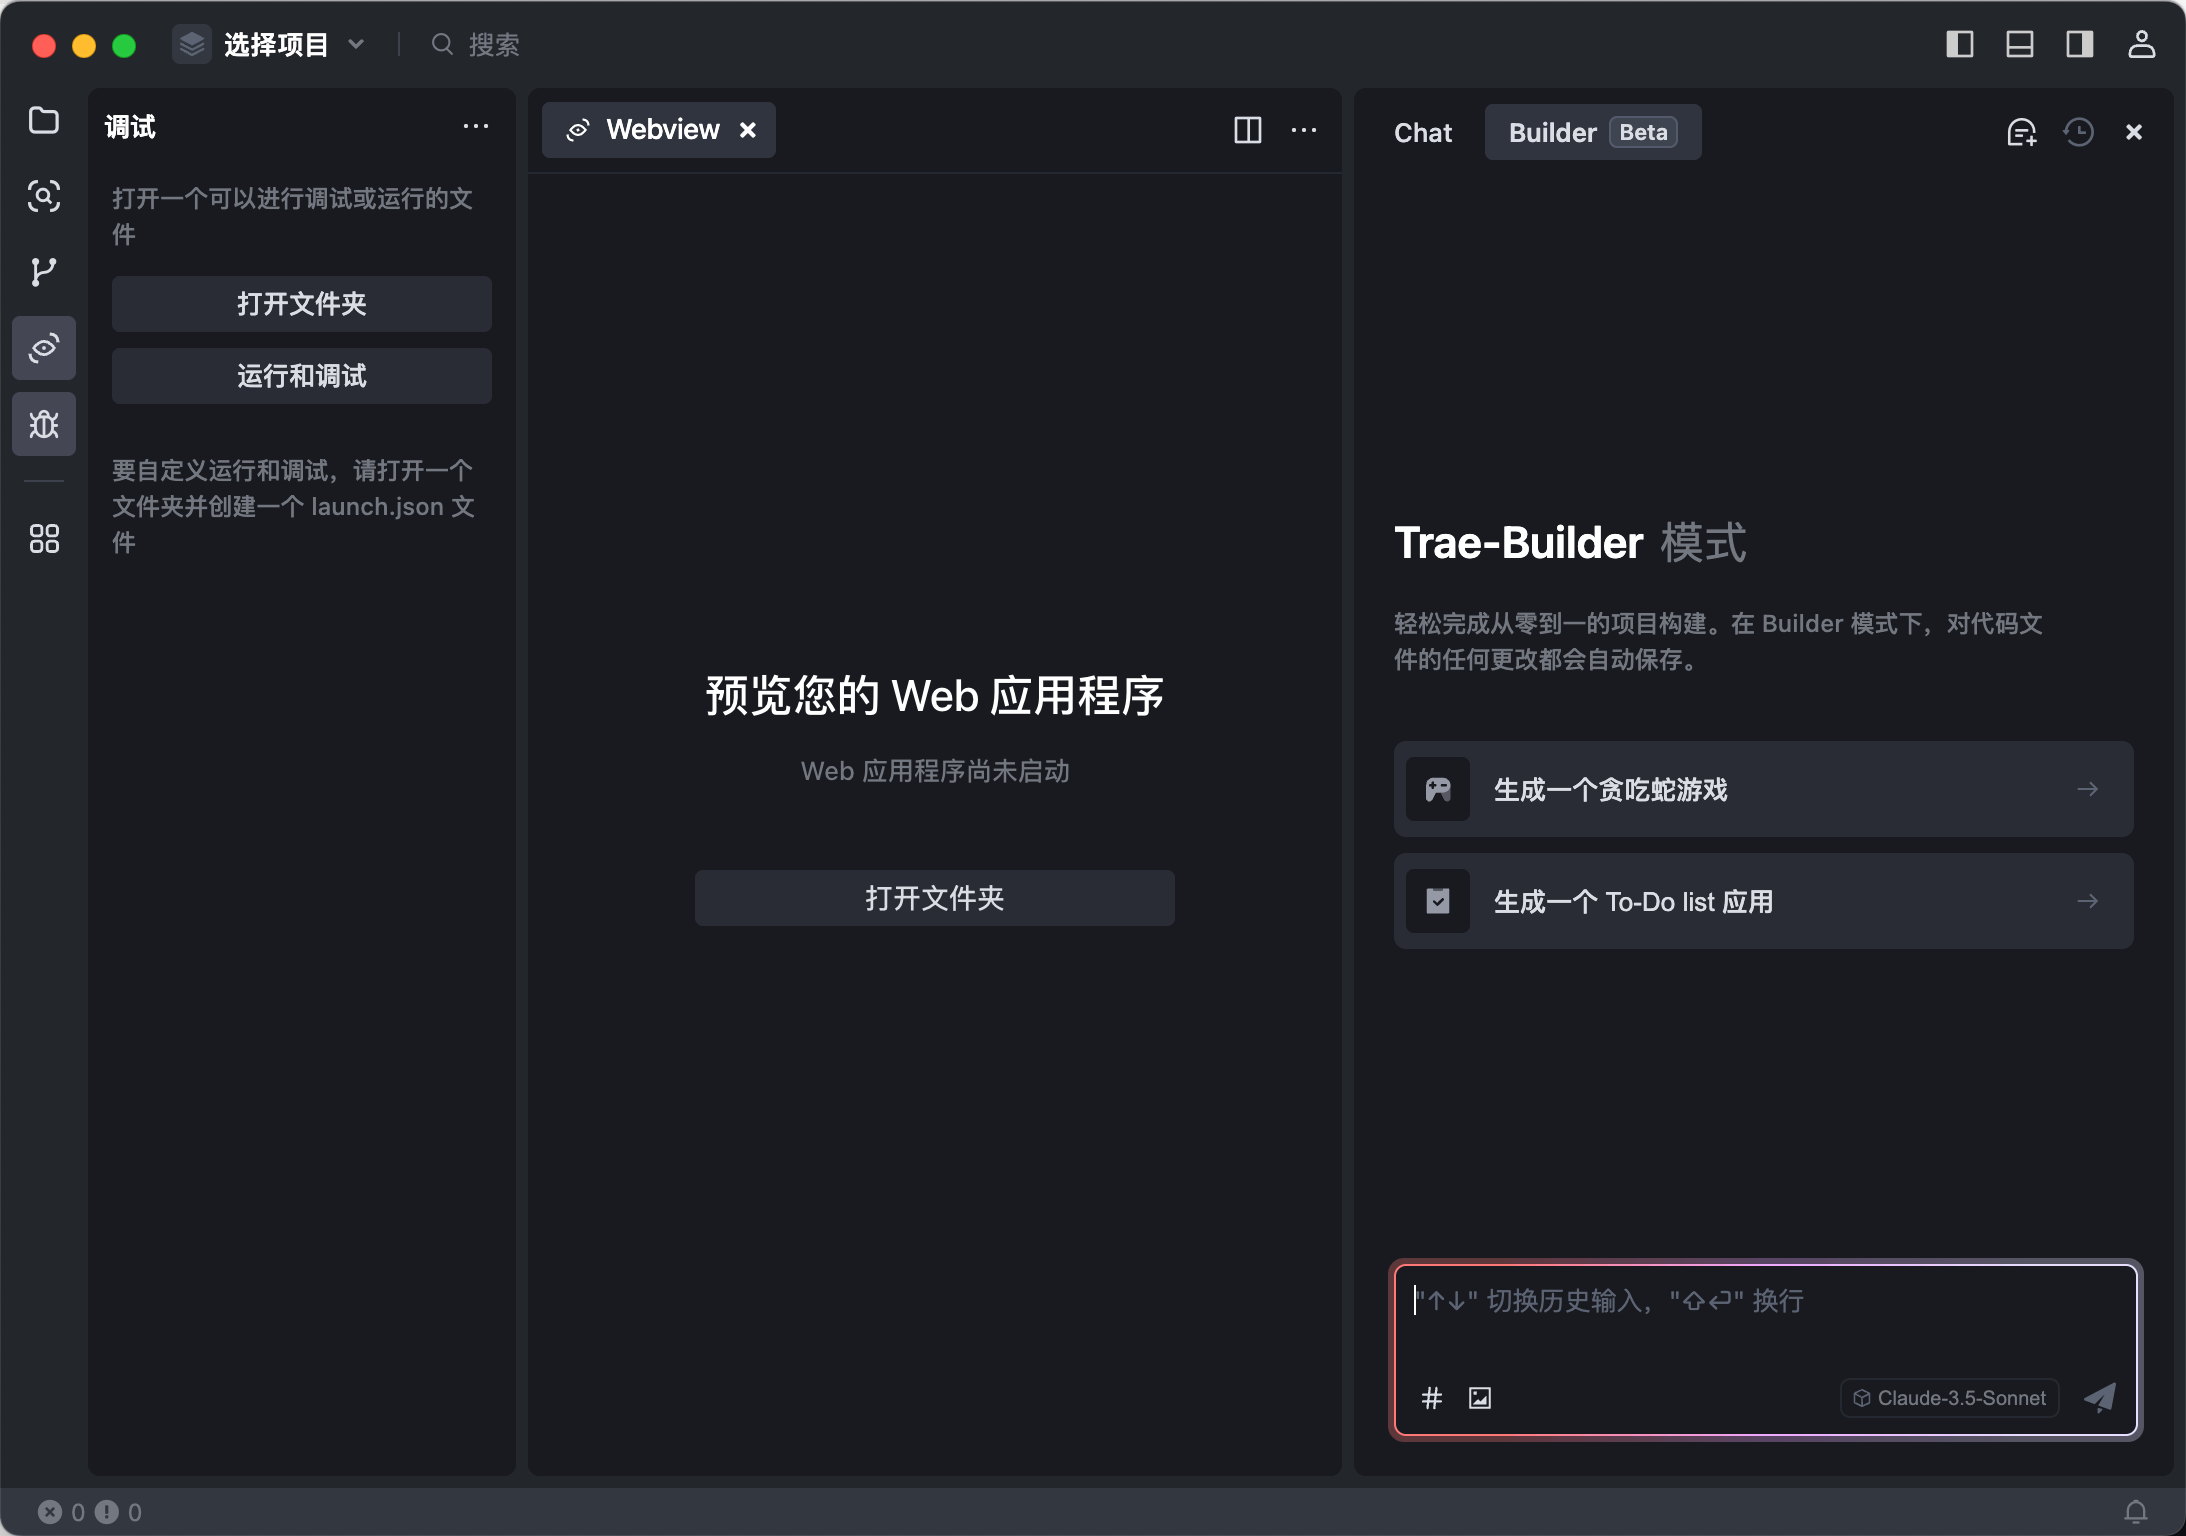The width and height of the screenshot is (2186, 1536).
Task: Open the Explorer folder panel
Action: 44,121
